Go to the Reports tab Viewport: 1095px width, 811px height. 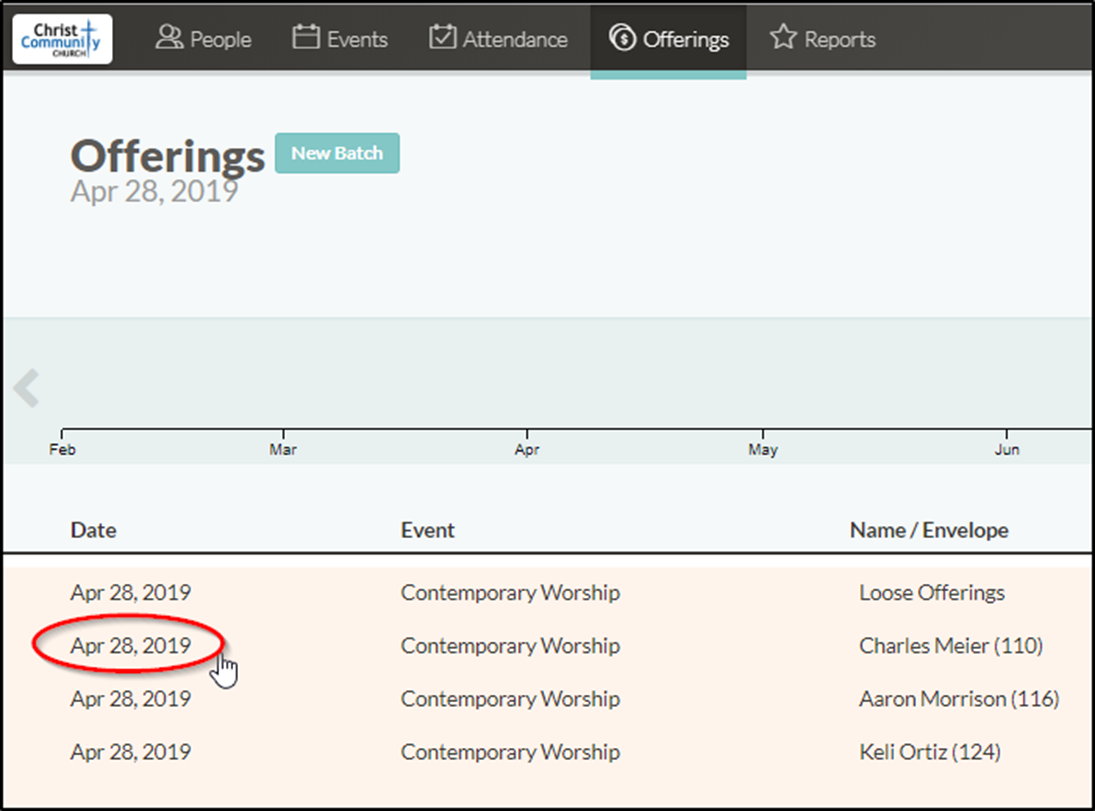[823, 39]
